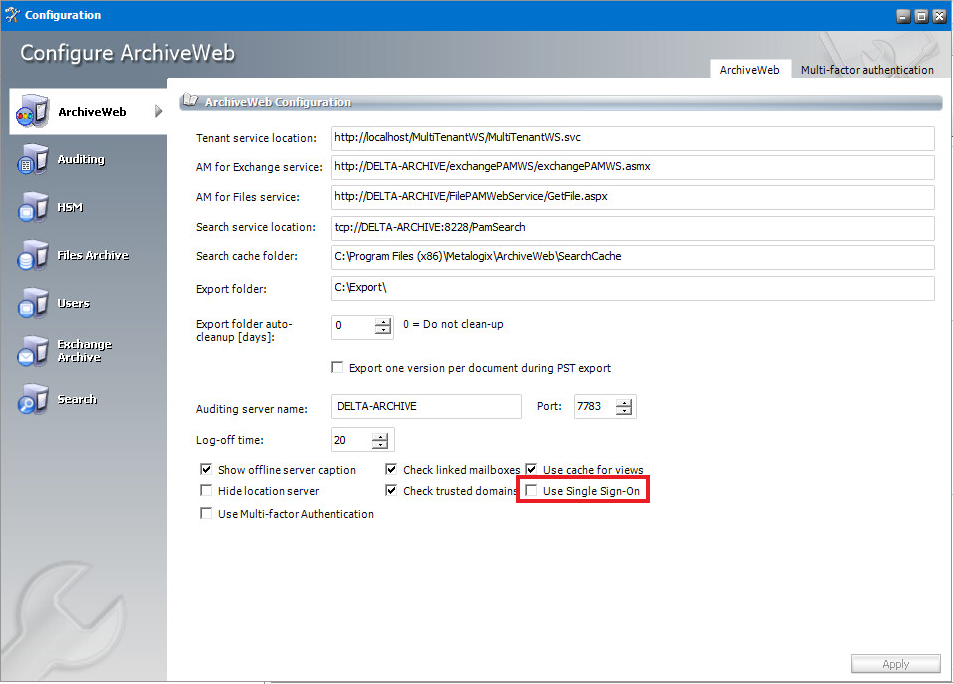Open the Auditing sidebar icon

click(32, 159)
